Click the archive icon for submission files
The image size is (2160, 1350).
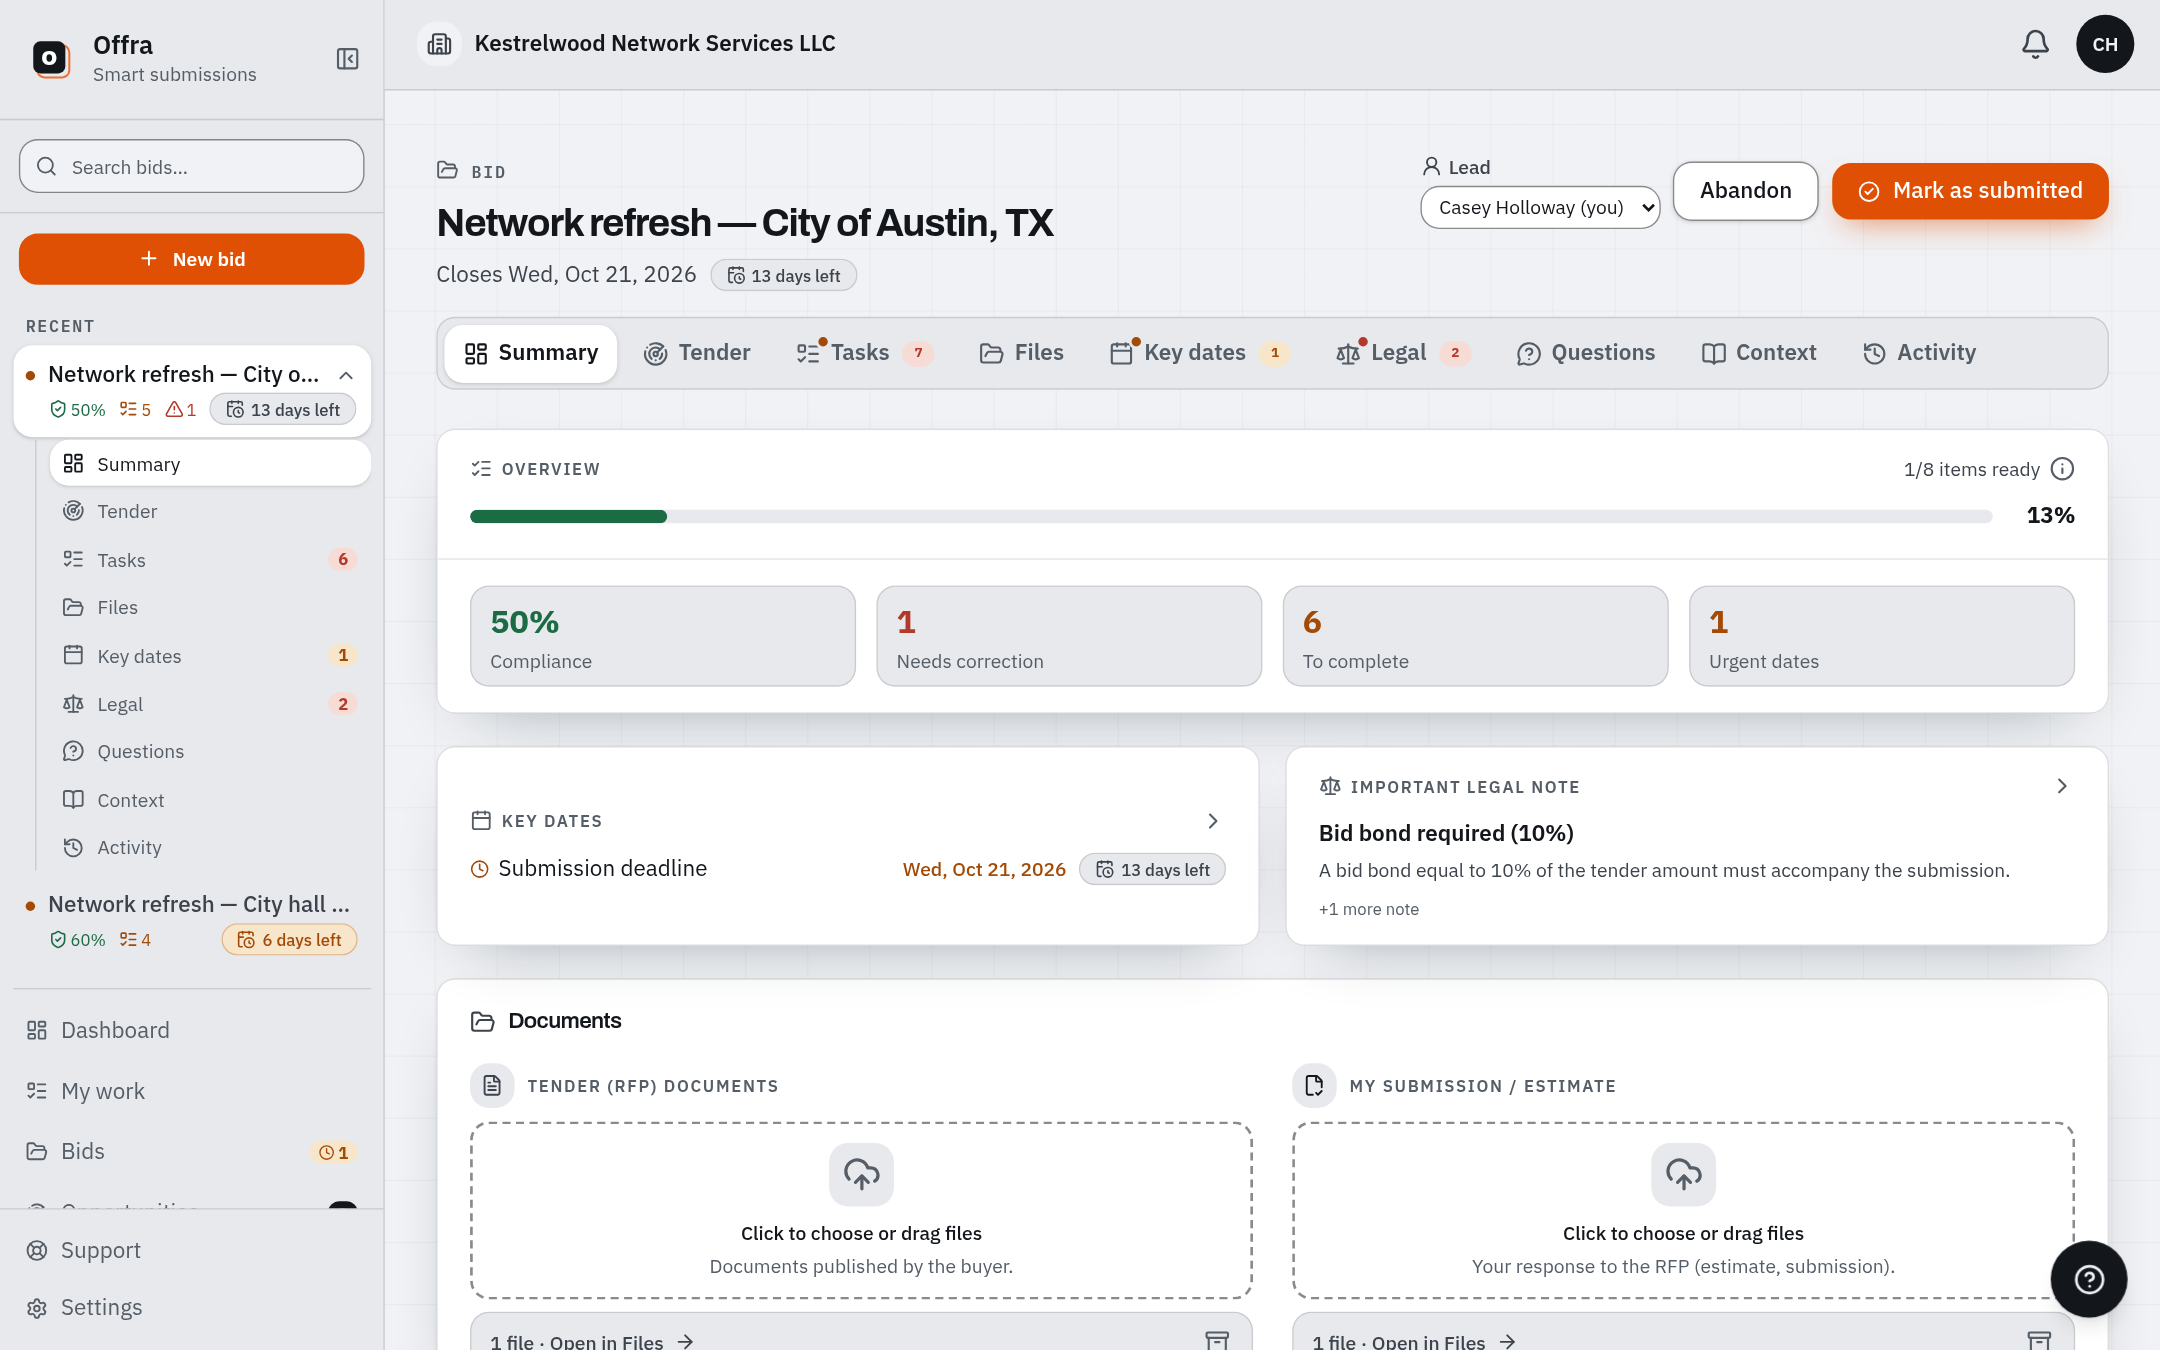point(2039,1341)
